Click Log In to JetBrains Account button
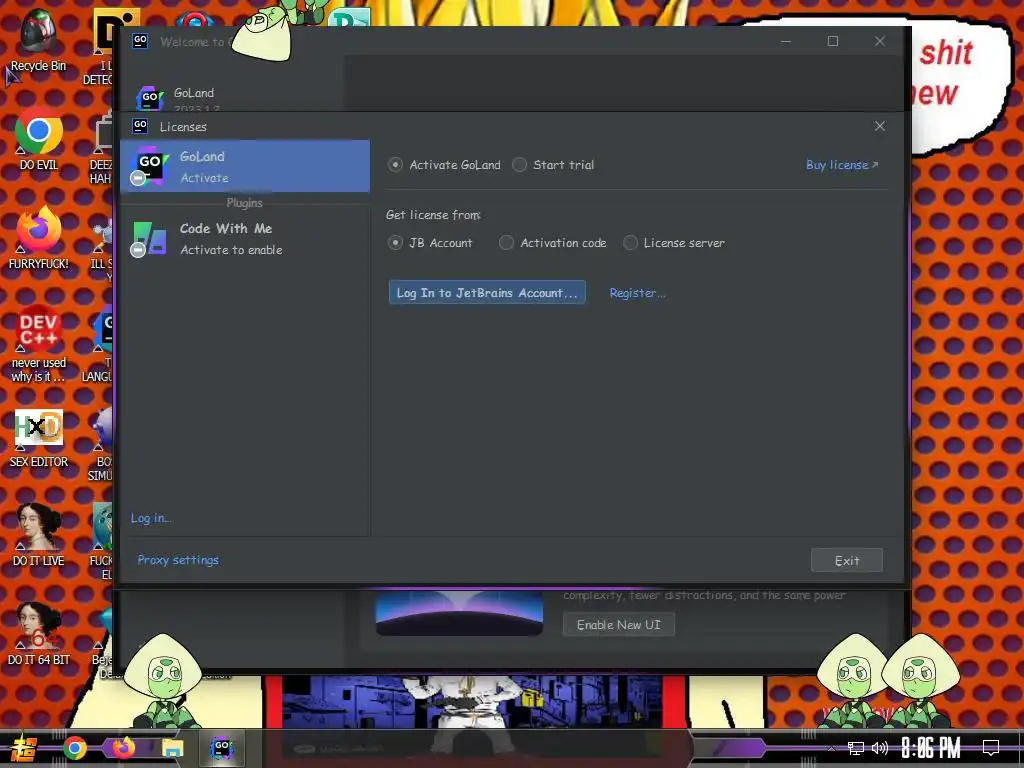 coord(487,293)
